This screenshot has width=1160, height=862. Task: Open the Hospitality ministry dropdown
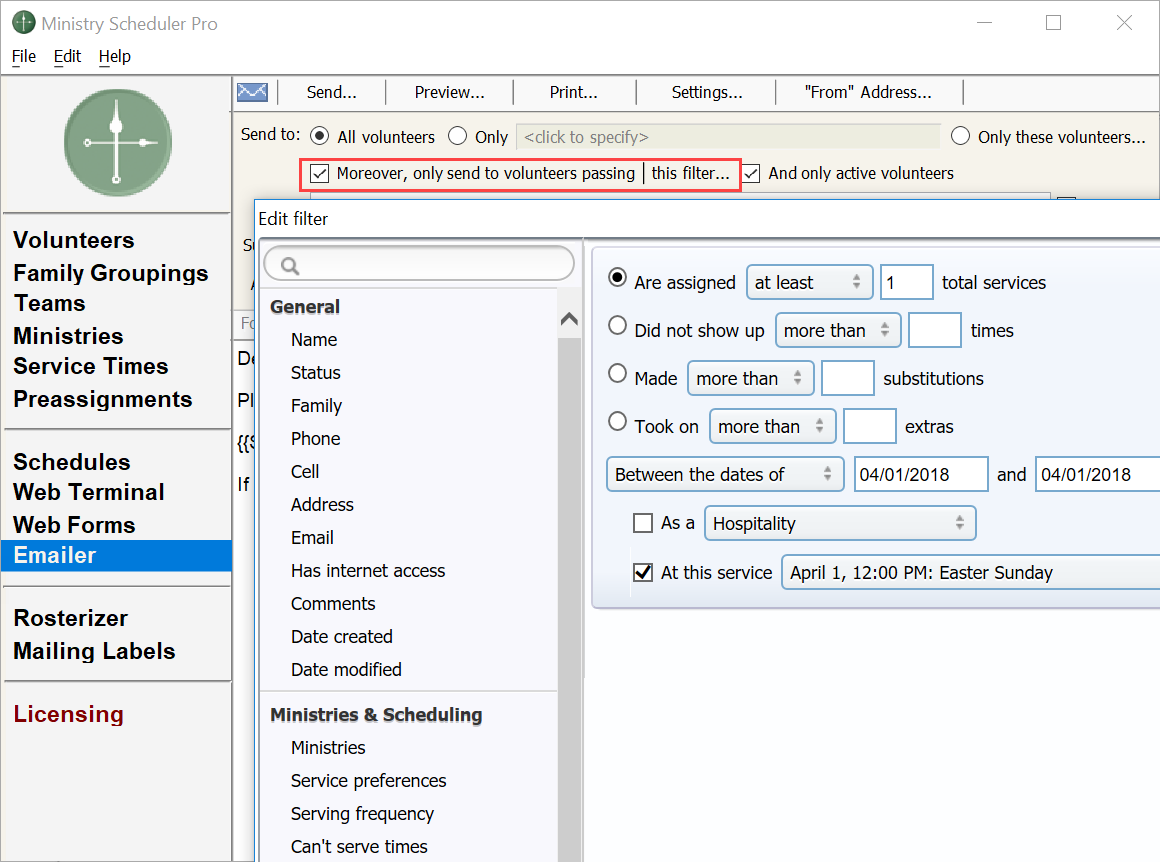[839, 523]
